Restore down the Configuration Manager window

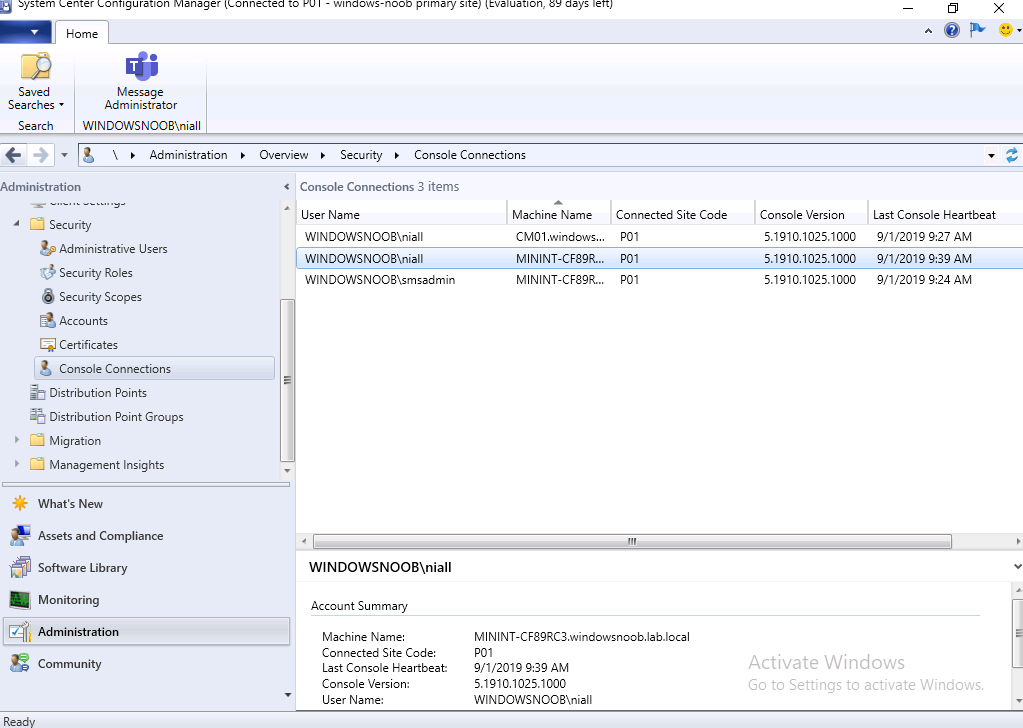(x=953, y=8)
